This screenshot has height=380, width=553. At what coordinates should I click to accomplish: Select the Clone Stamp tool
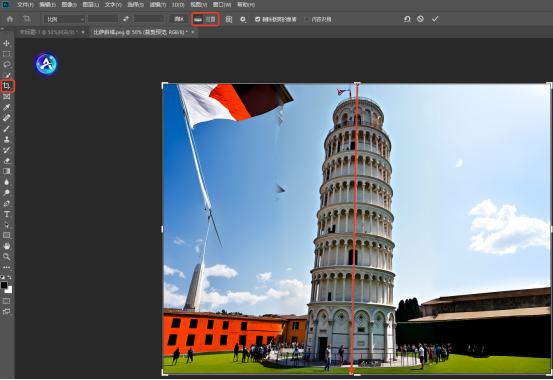tap(6, 139)
